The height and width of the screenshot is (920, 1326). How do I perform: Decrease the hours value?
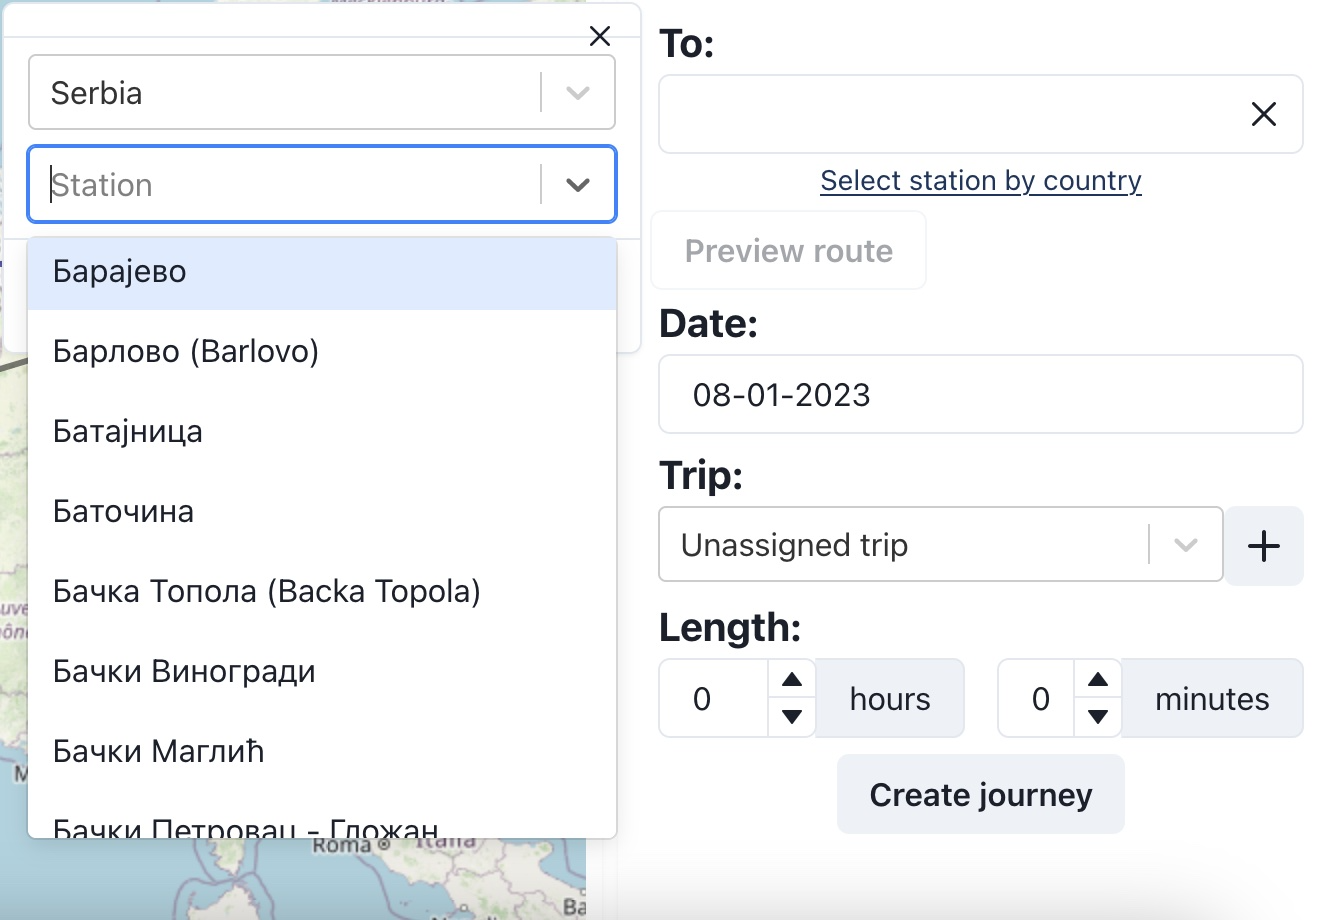pos(792,716)
